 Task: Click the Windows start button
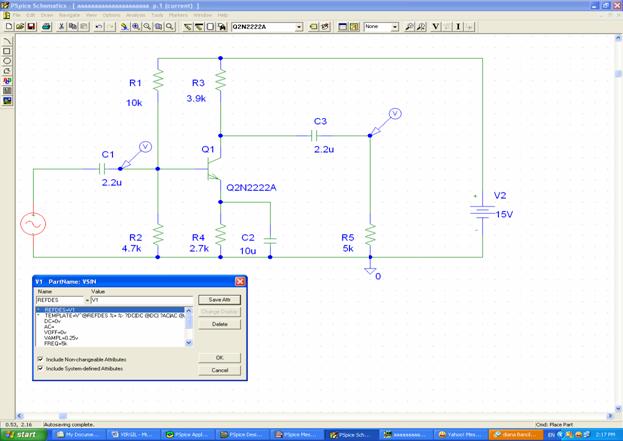click(22, 434)
